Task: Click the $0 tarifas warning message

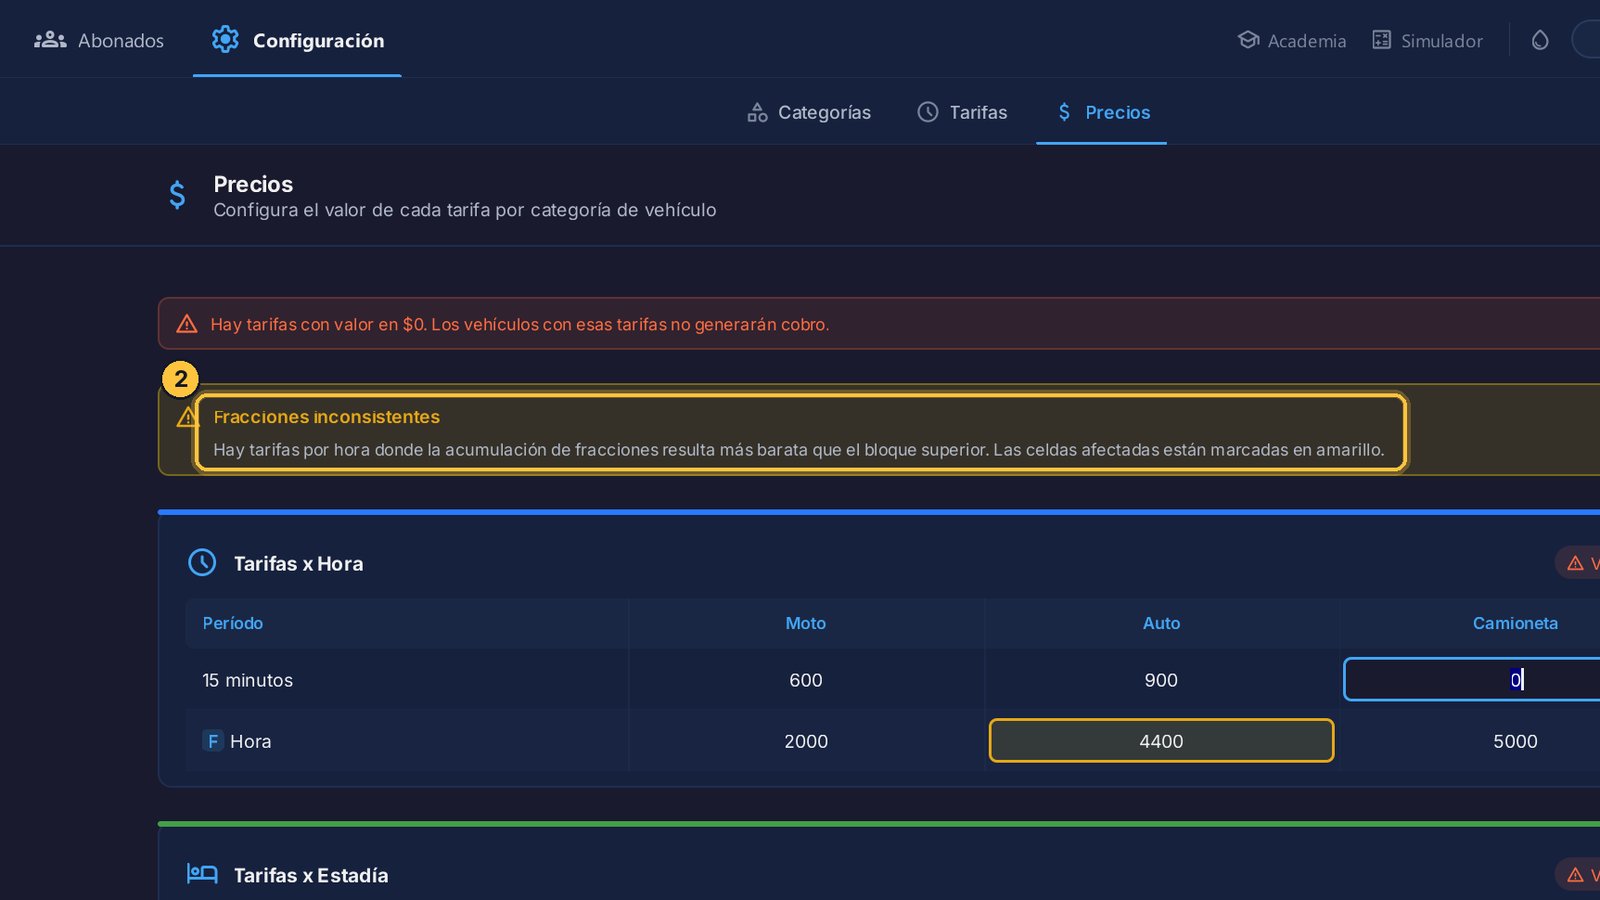Action: pyautogui.click(x=520, y=324)
